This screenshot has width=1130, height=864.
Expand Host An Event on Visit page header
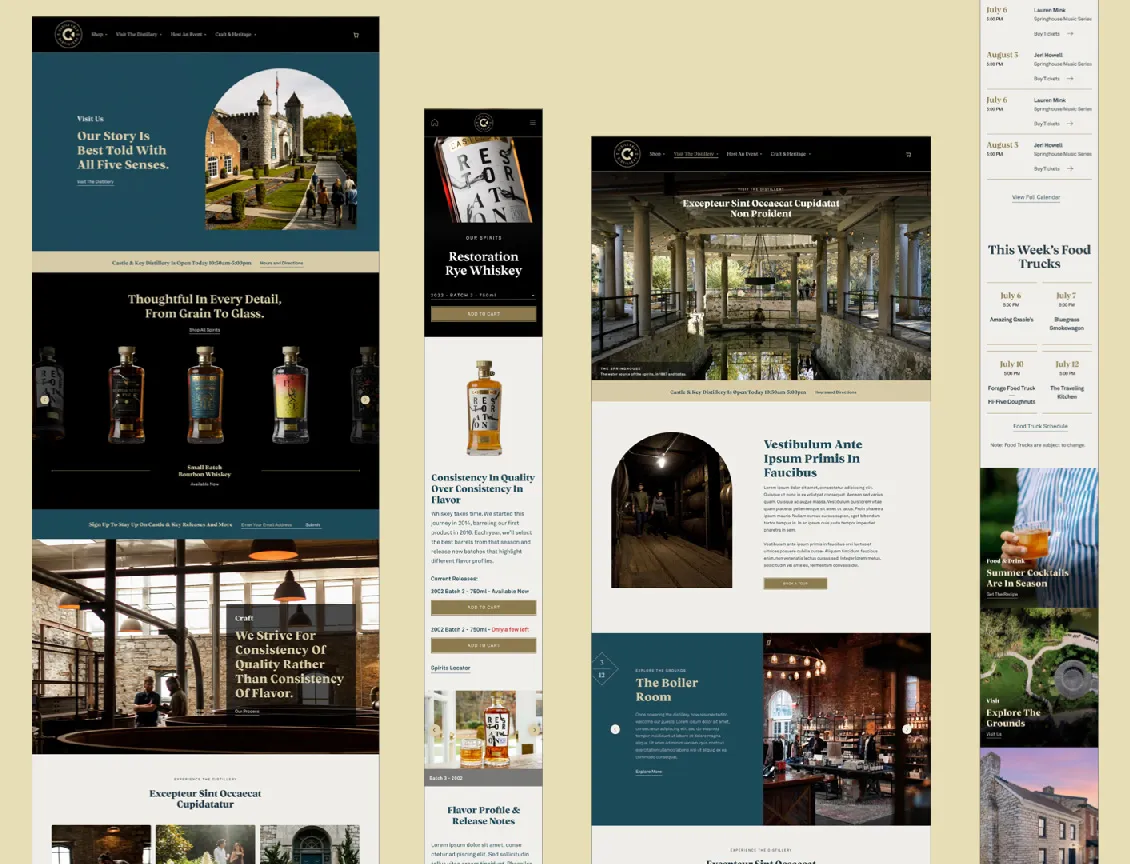[x=744, y=154]
